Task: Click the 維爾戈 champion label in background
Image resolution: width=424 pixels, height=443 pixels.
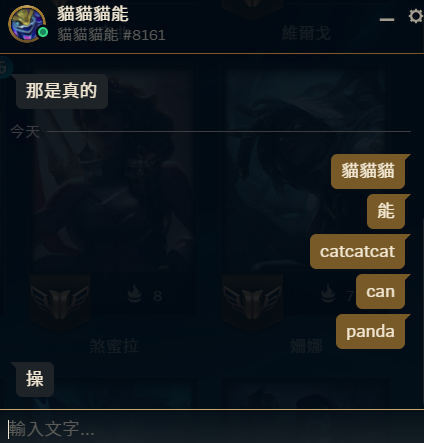Action: tap(306, 33)
